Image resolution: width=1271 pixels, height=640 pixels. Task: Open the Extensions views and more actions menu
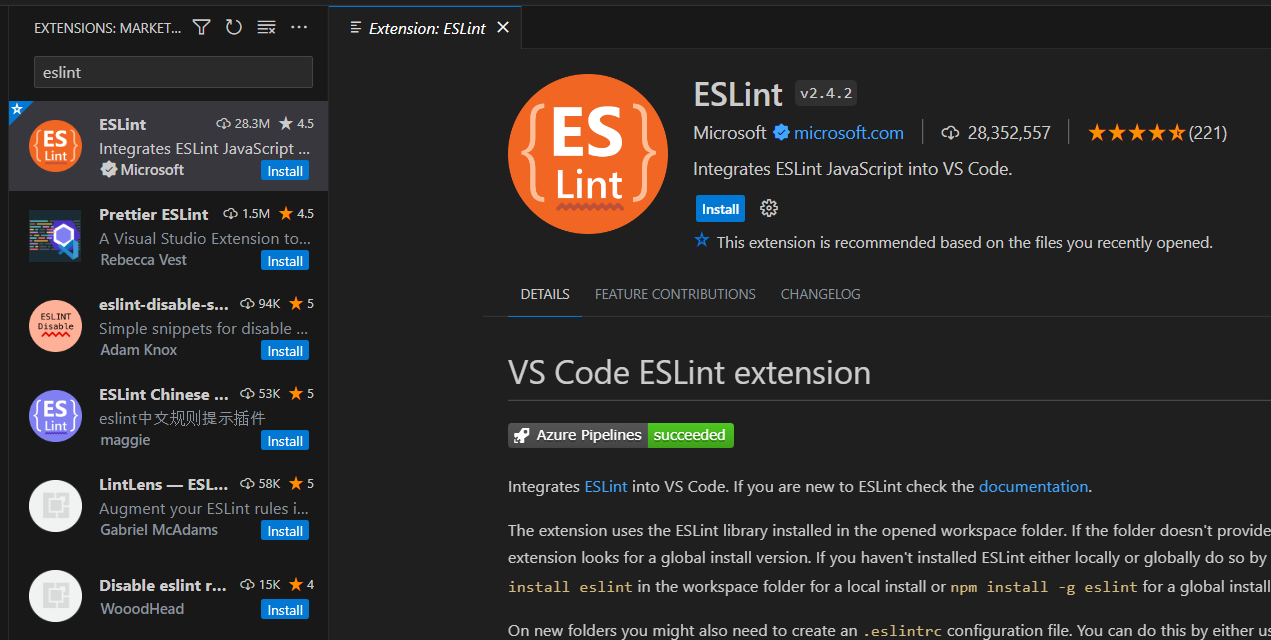coord(299,28)
